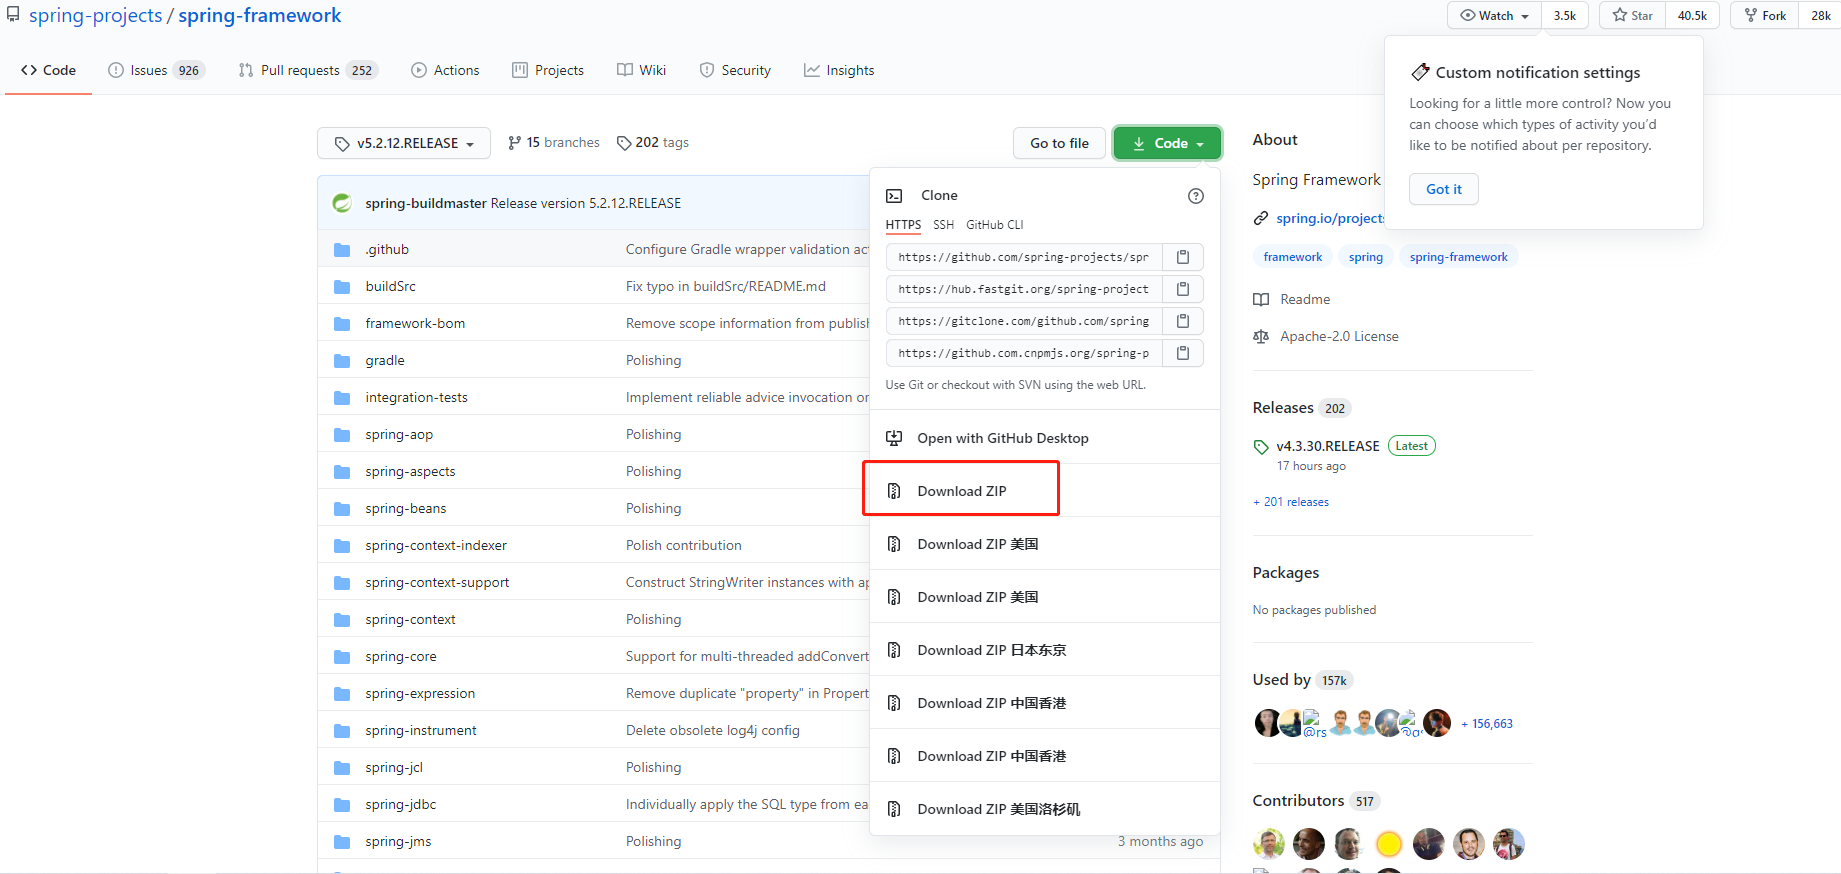Click the terminal icon next to Clone
Image resolution: width=1841 pixels, height=874 pixels.
(x=894, y=196)
